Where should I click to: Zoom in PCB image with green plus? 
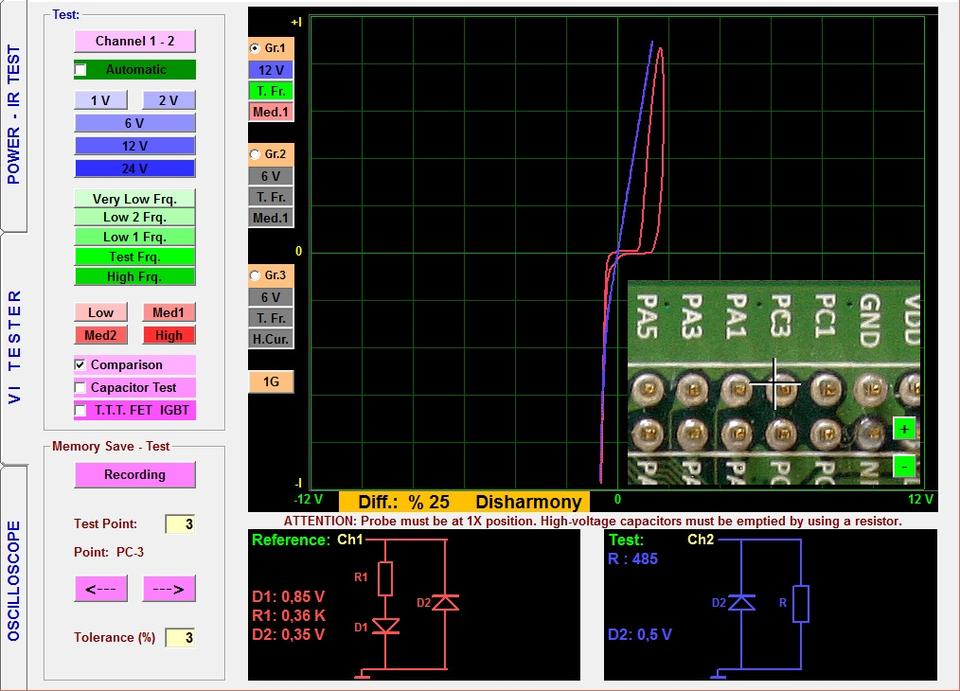click(904, 429)
